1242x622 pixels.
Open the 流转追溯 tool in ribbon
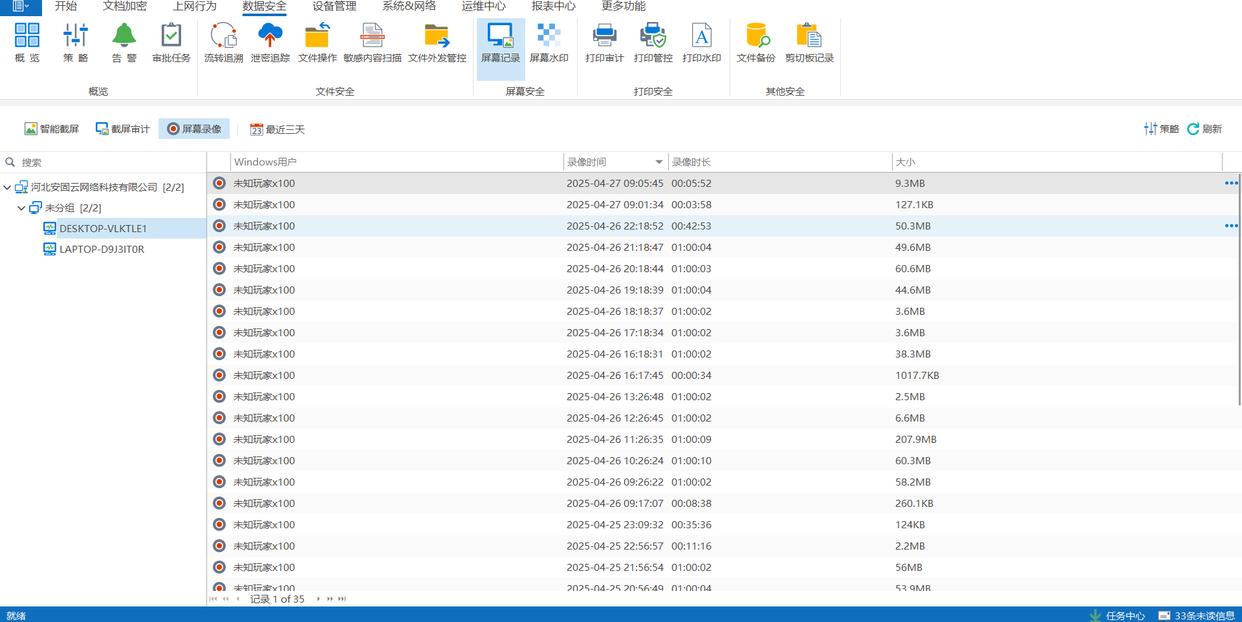pyautogui.click(x=223, y=42)
